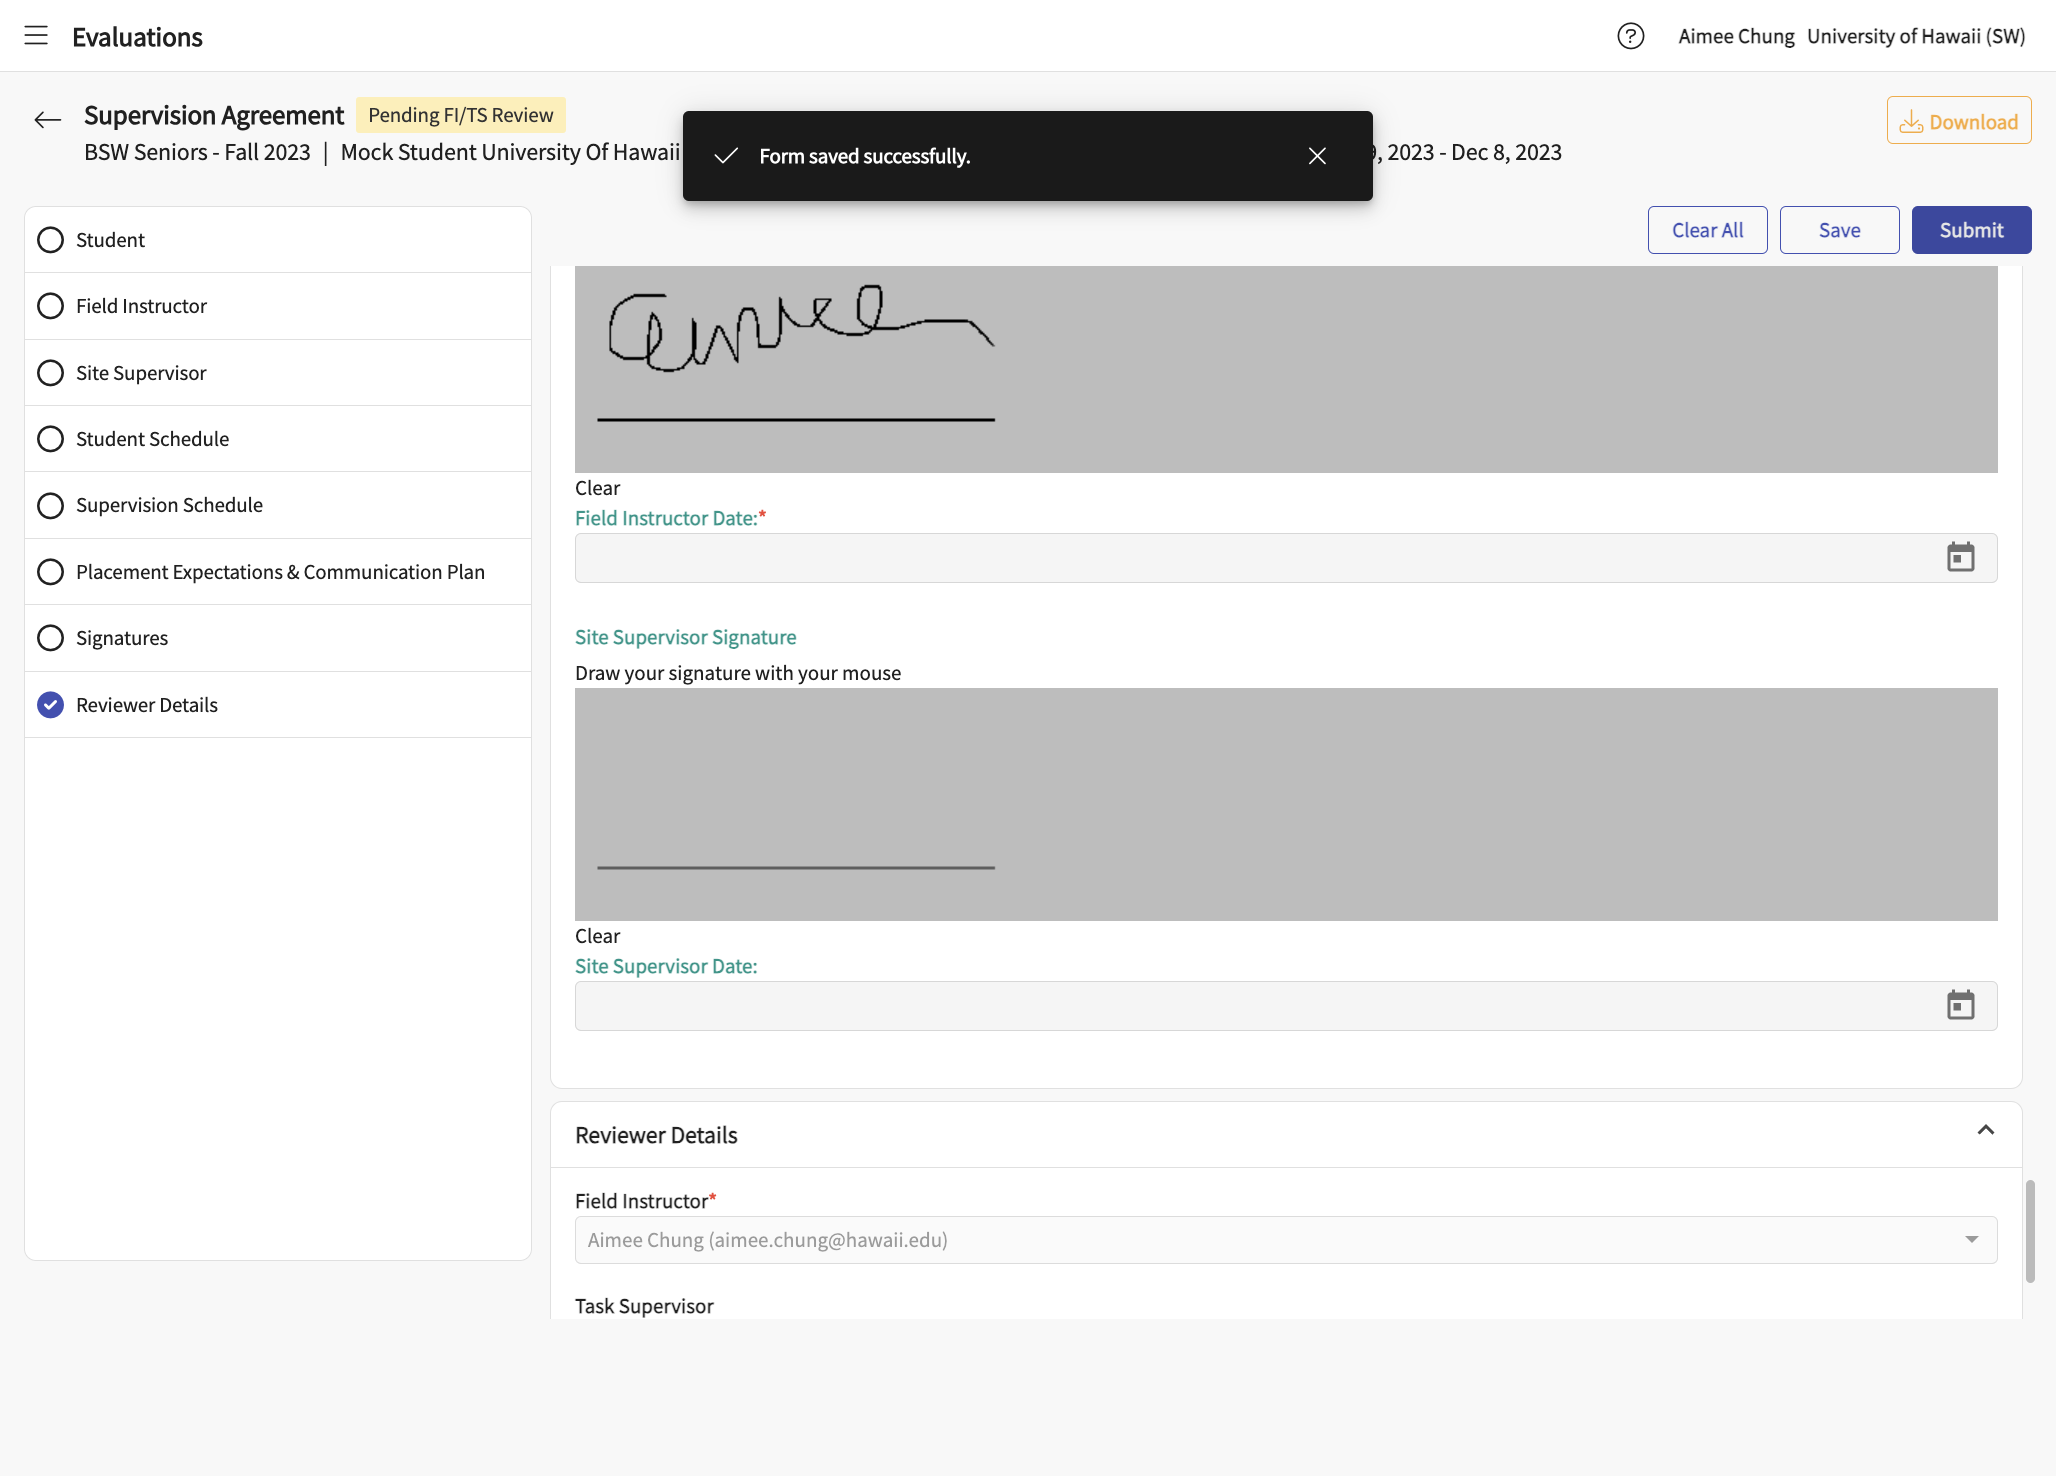2056x1476 pixels.
Task: Click the Site Supervisor signature canvas
Action: (x=1286, y=804)
